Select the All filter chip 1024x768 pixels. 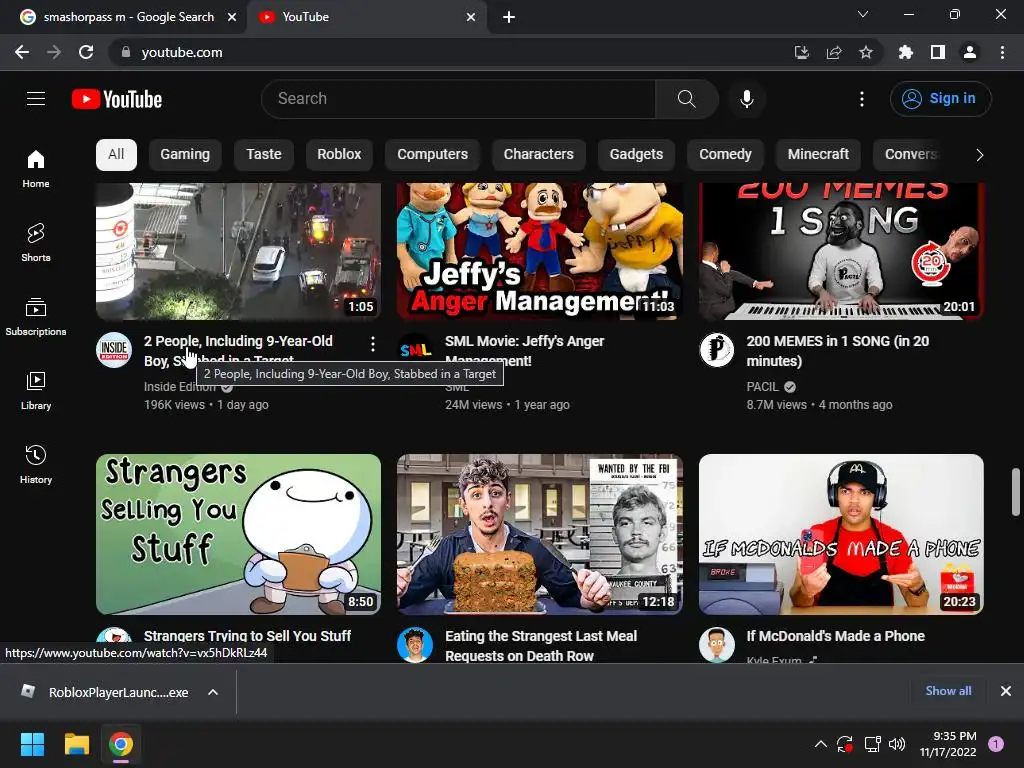[x=116, y=155]
